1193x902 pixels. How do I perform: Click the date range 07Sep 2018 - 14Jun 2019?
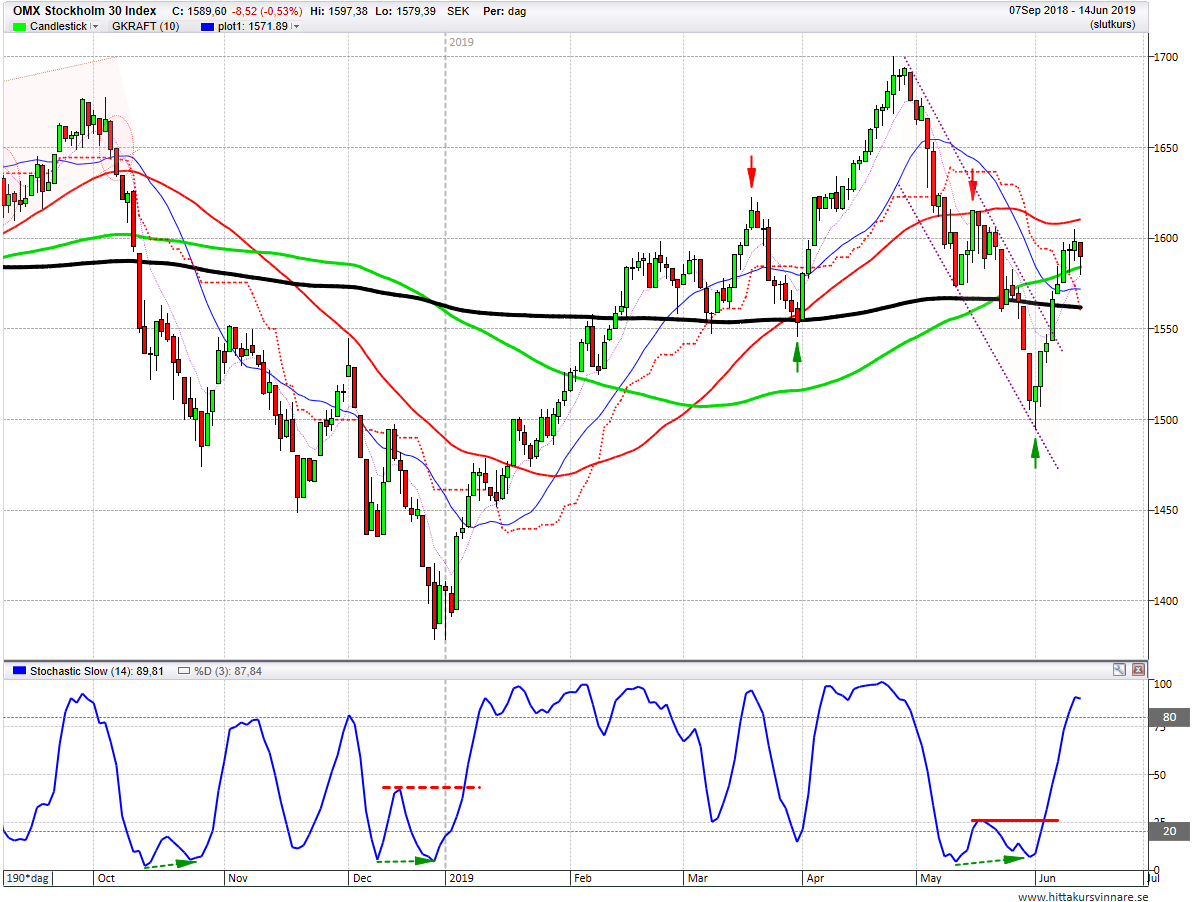[x=1072, y=11]
